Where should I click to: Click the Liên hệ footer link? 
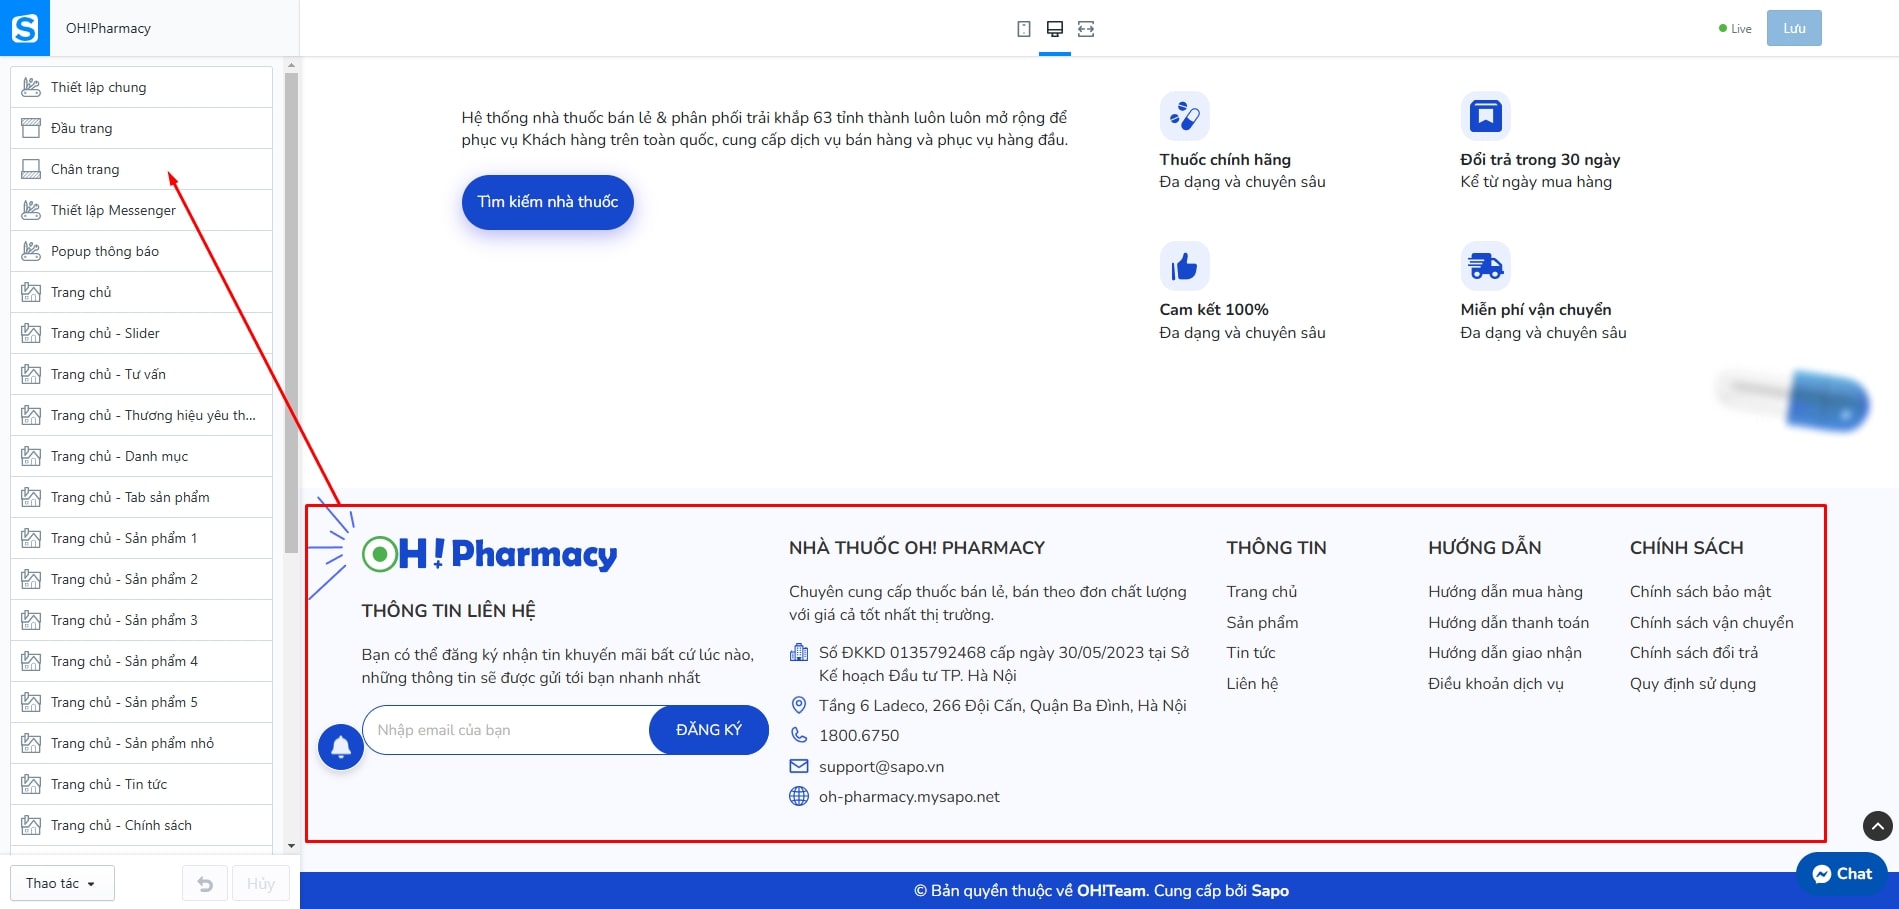(1252, 684)
